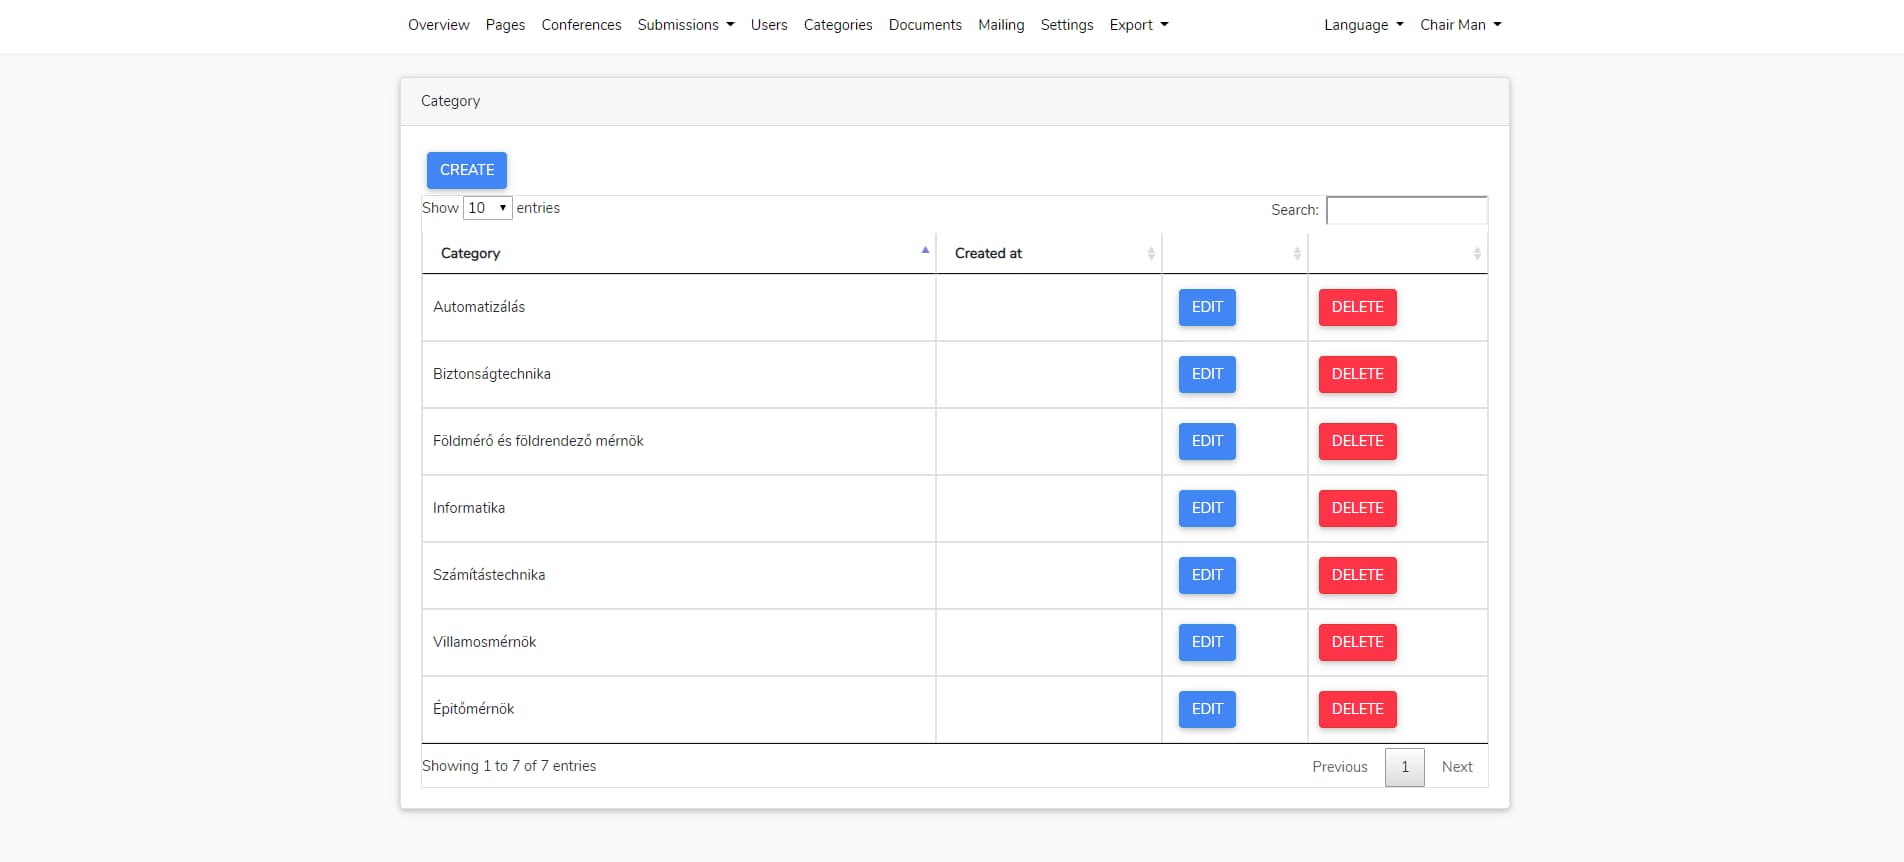Open the Language dropdown

tap(1364, 25)
